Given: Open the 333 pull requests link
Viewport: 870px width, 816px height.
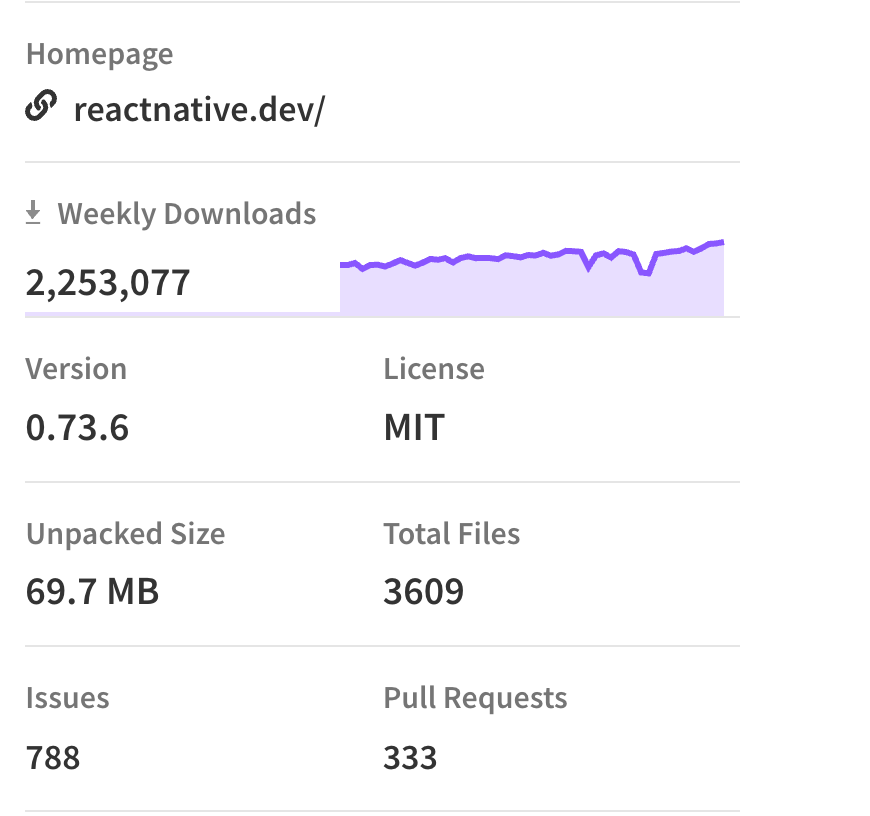Looking at the screenshot, I should (410, 757).
